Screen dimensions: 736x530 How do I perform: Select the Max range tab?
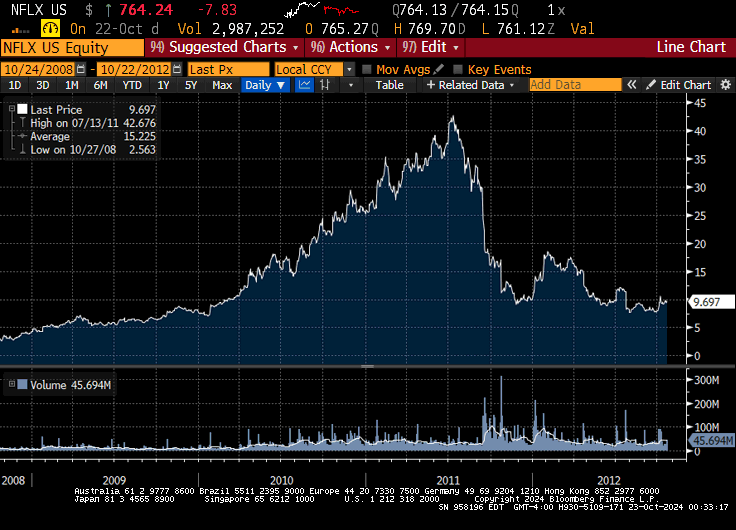222,85
